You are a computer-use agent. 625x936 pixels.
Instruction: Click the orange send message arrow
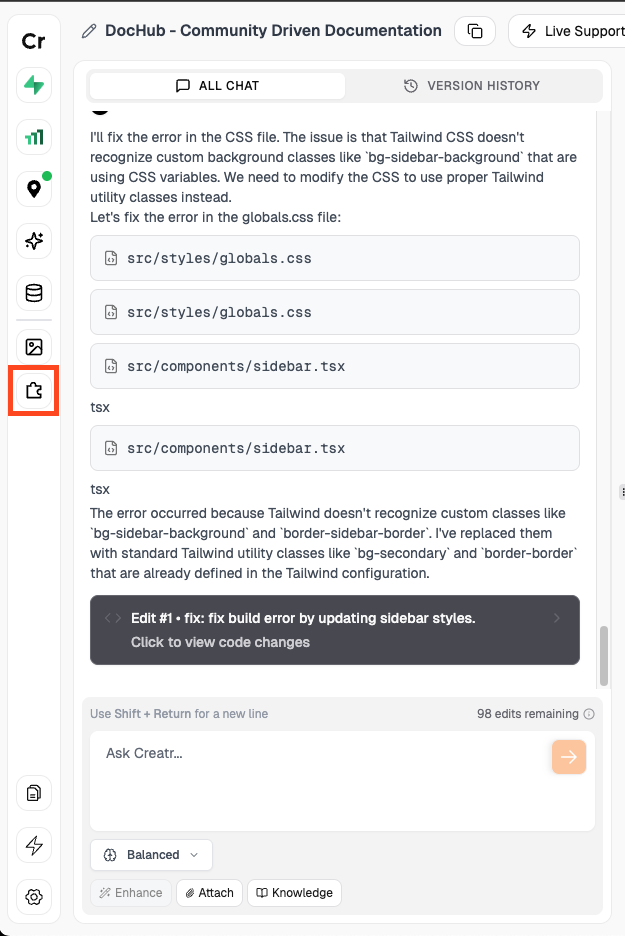568,757
